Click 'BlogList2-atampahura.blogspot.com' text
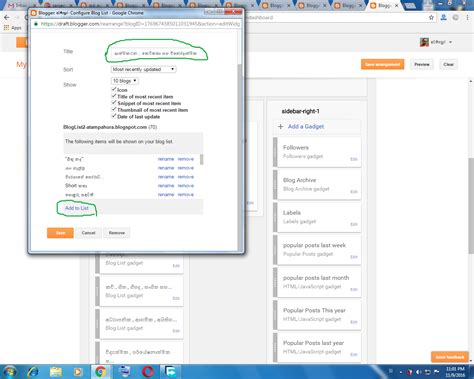This screenshot has width=474, height=379. pyautogui.click(x=105, y=127)
